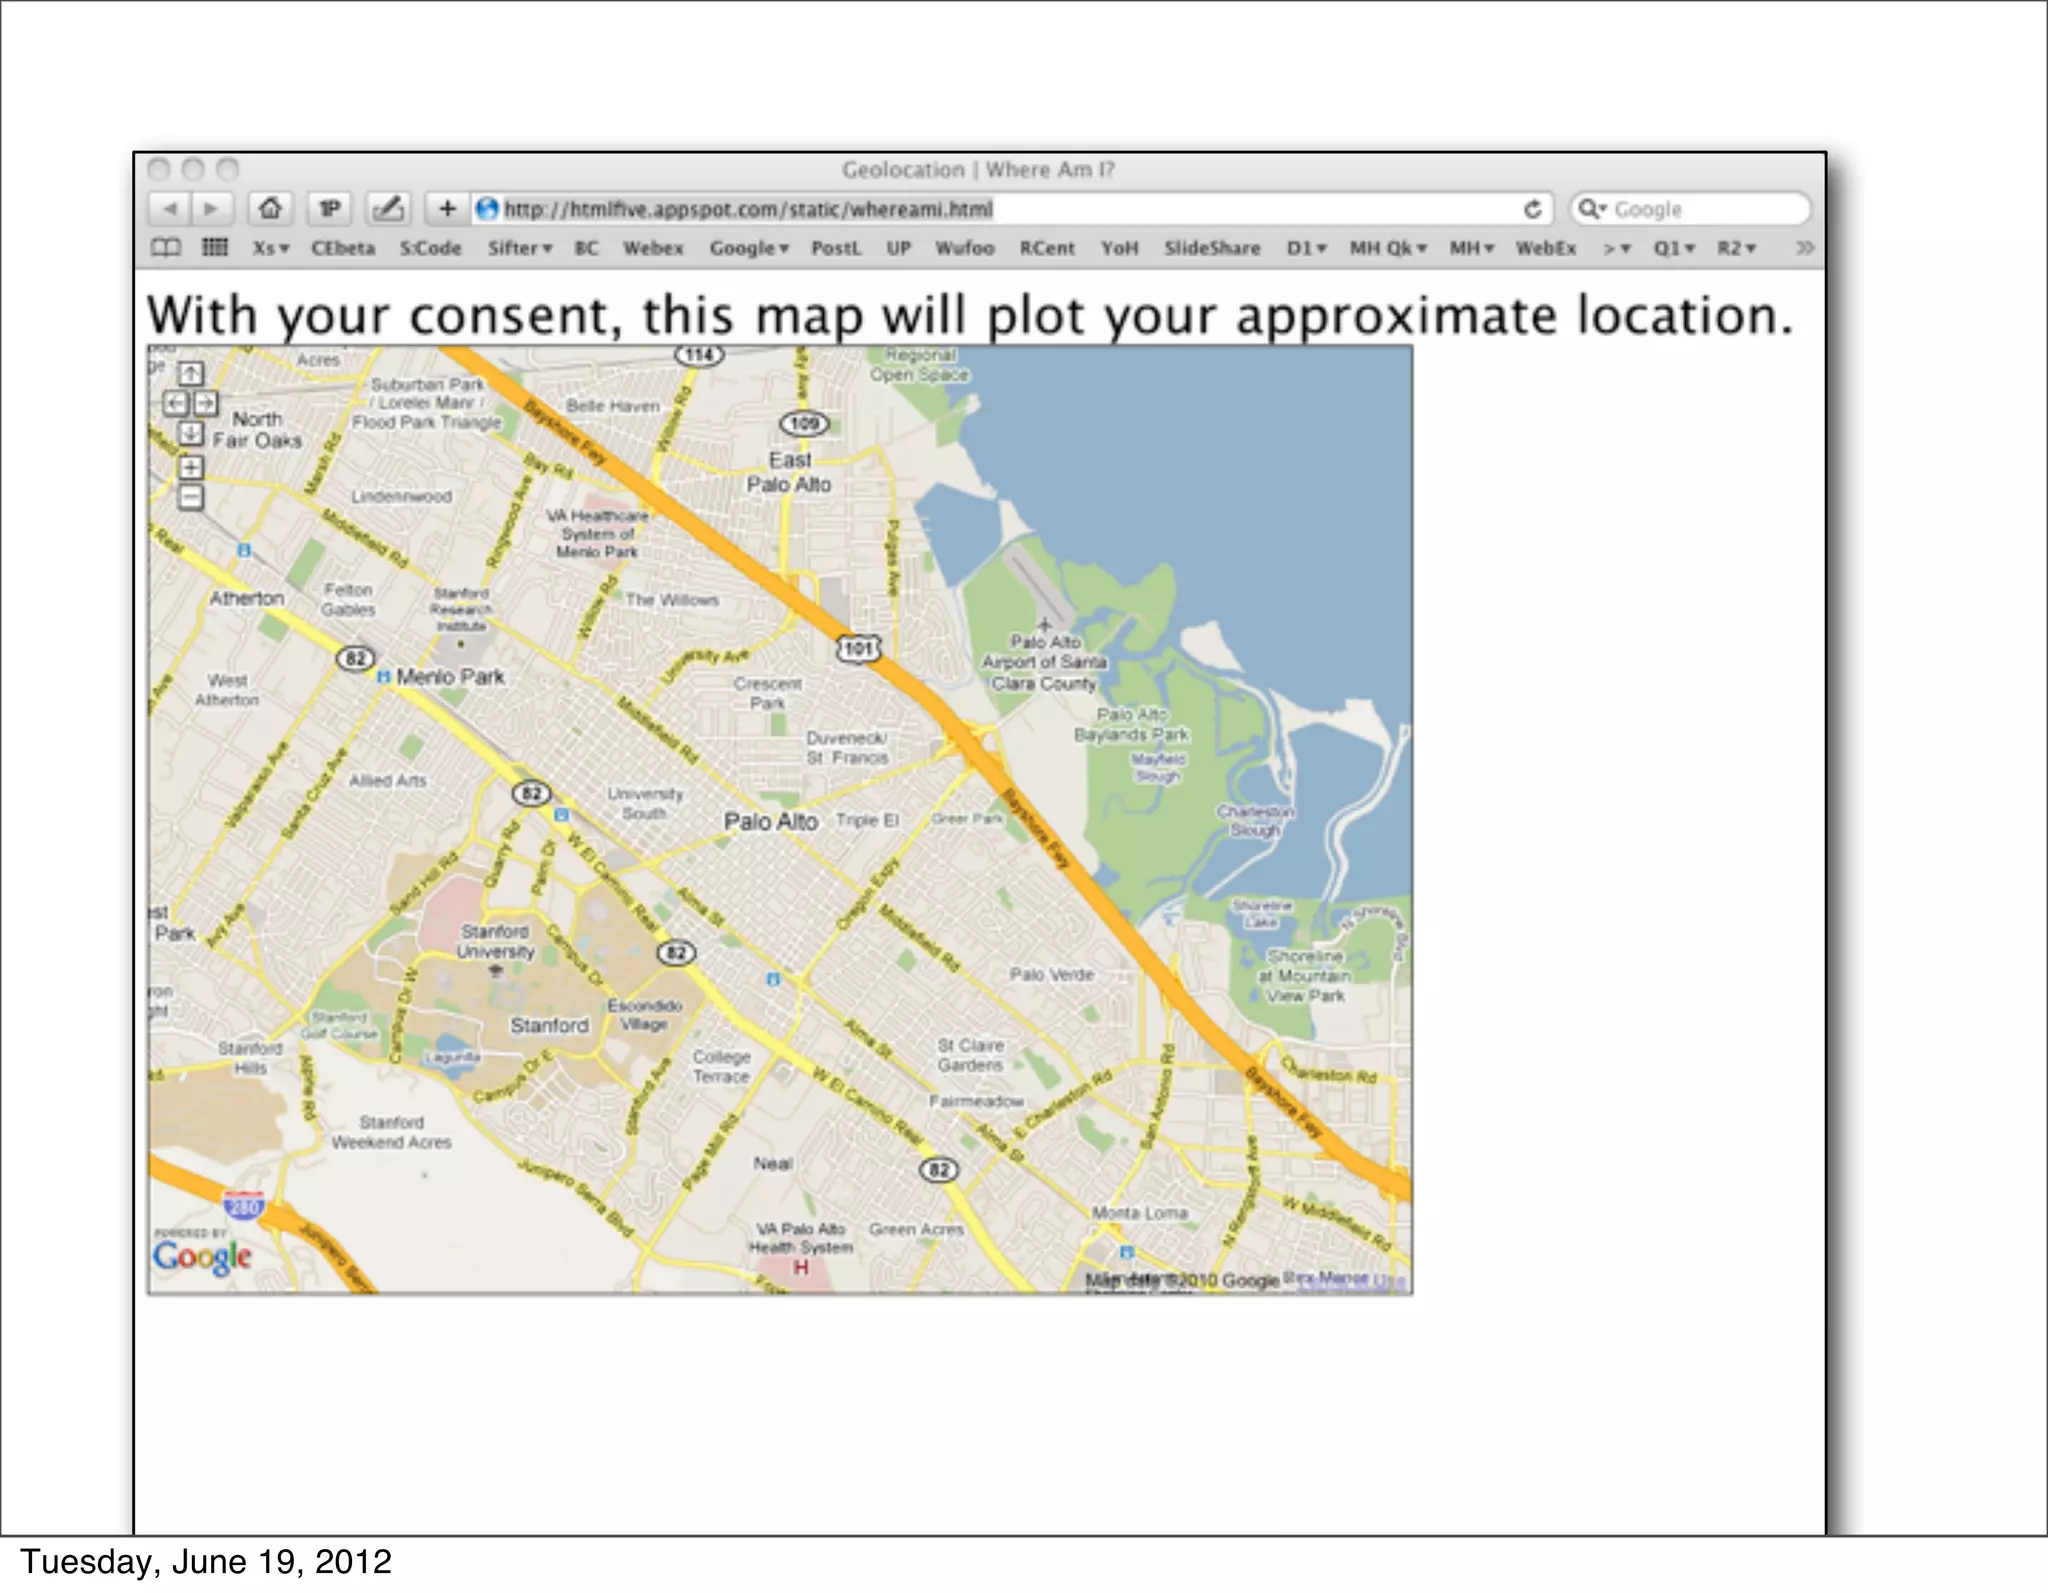Open the Reading List book icon
The image size is (2048, 1593).
[166, 247]
